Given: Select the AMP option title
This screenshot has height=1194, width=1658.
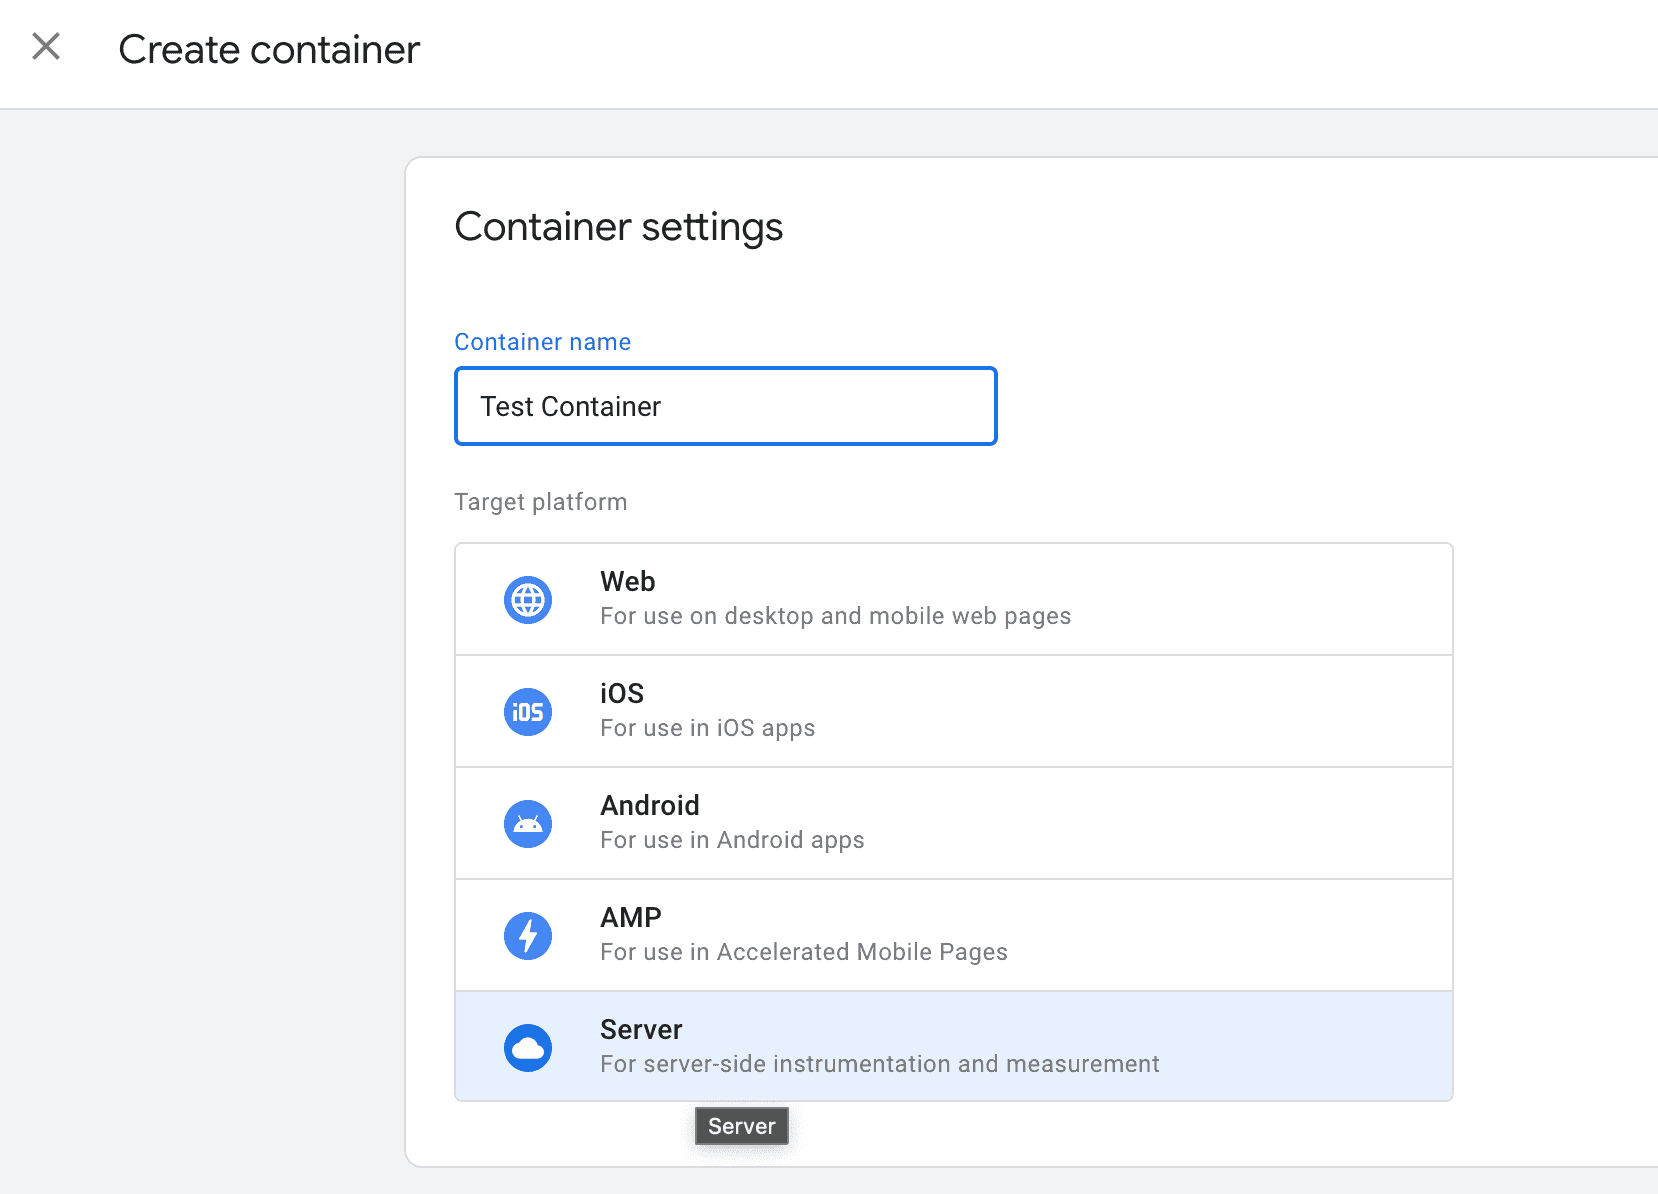Looking at the screenshot, I should point(630,917).
